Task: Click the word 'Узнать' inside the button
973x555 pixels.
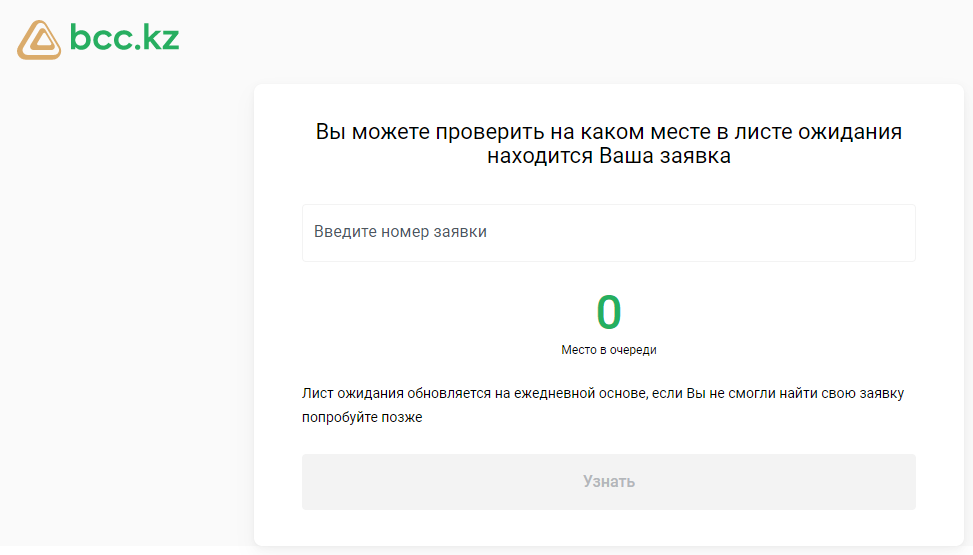Action: (609, 482)
